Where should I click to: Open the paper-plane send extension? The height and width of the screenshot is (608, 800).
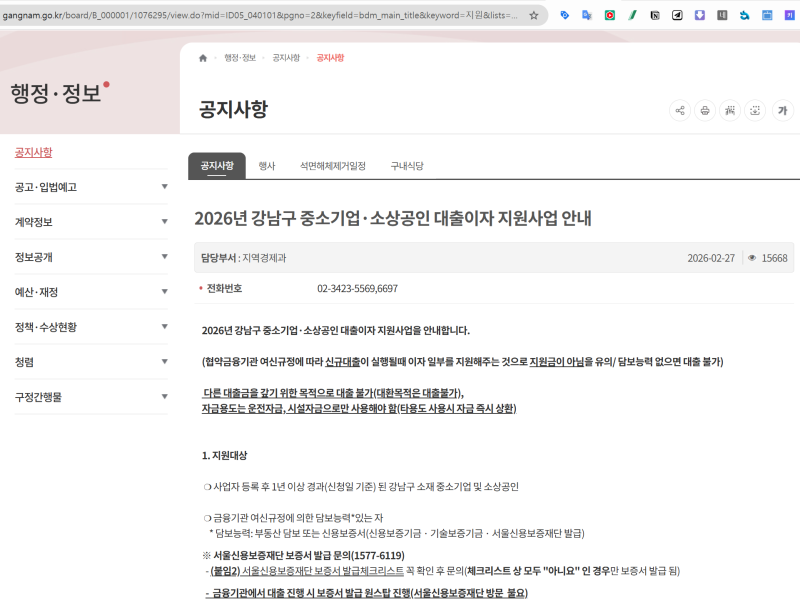tap(677, 15)
